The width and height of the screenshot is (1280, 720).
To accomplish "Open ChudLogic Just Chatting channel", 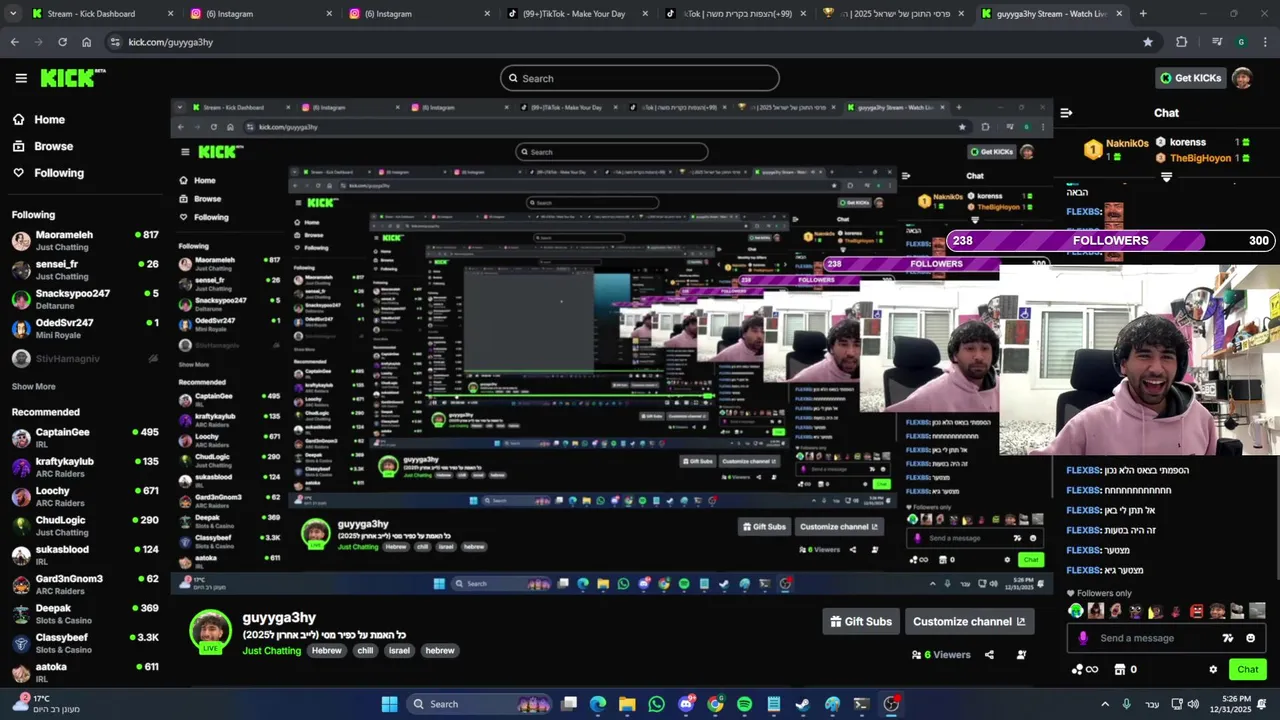I will point(85,526).
